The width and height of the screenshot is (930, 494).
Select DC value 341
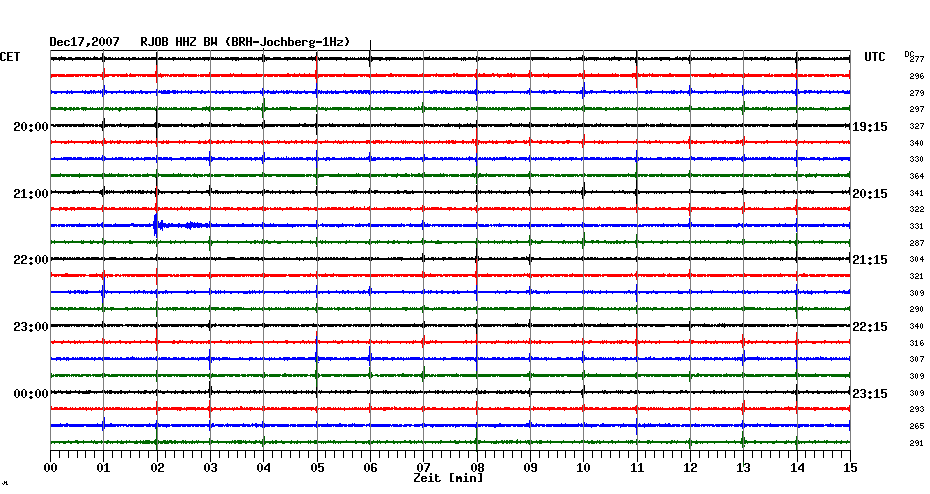pos(917,193)
